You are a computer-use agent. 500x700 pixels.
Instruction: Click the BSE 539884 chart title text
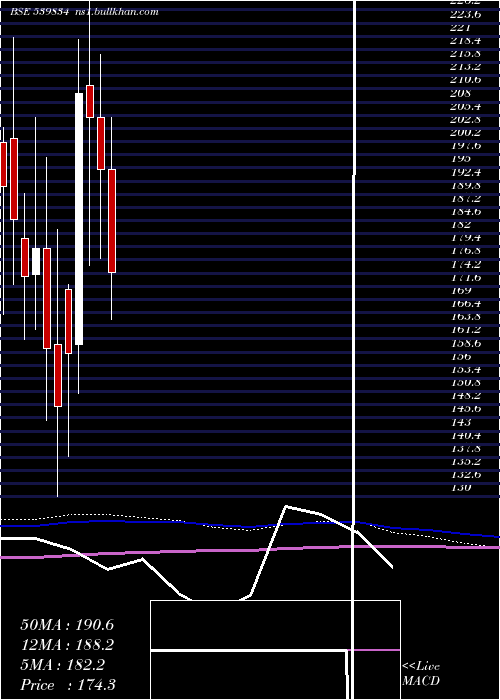[x=39, y=12]
